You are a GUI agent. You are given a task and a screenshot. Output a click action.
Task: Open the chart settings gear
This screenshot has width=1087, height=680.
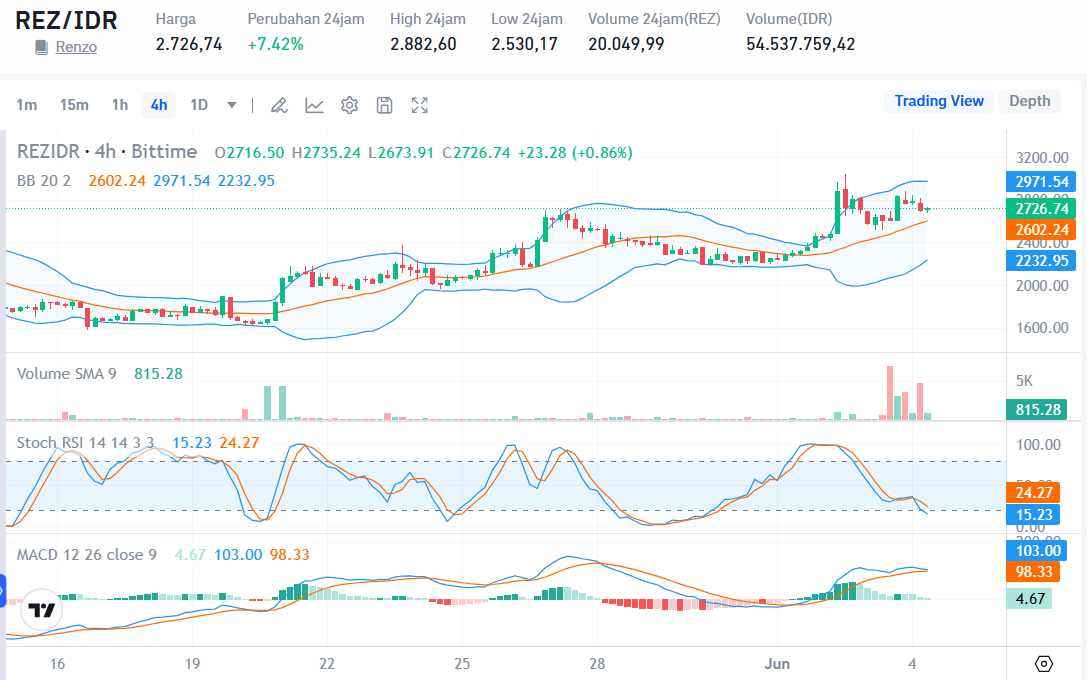pos(349,104)
